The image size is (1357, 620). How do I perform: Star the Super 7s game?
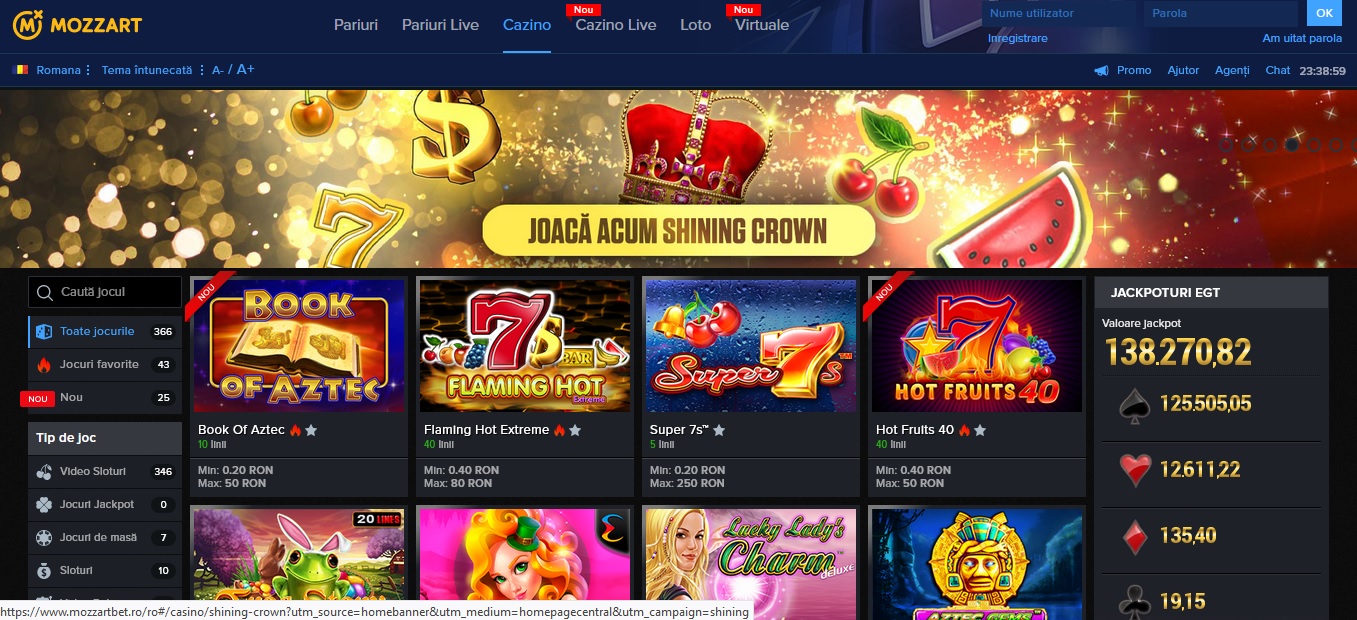[719, 430]
